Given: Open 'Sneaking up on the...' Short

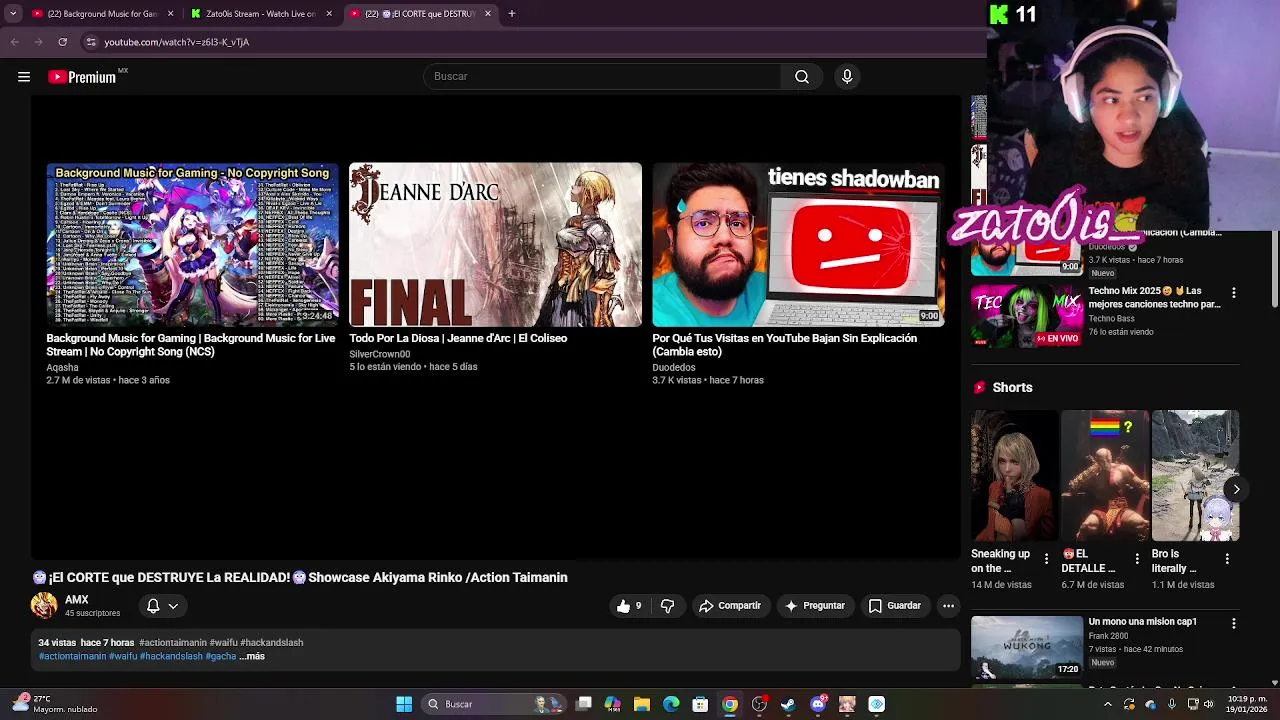Looking at the screenshot, I should point(1014,476).
